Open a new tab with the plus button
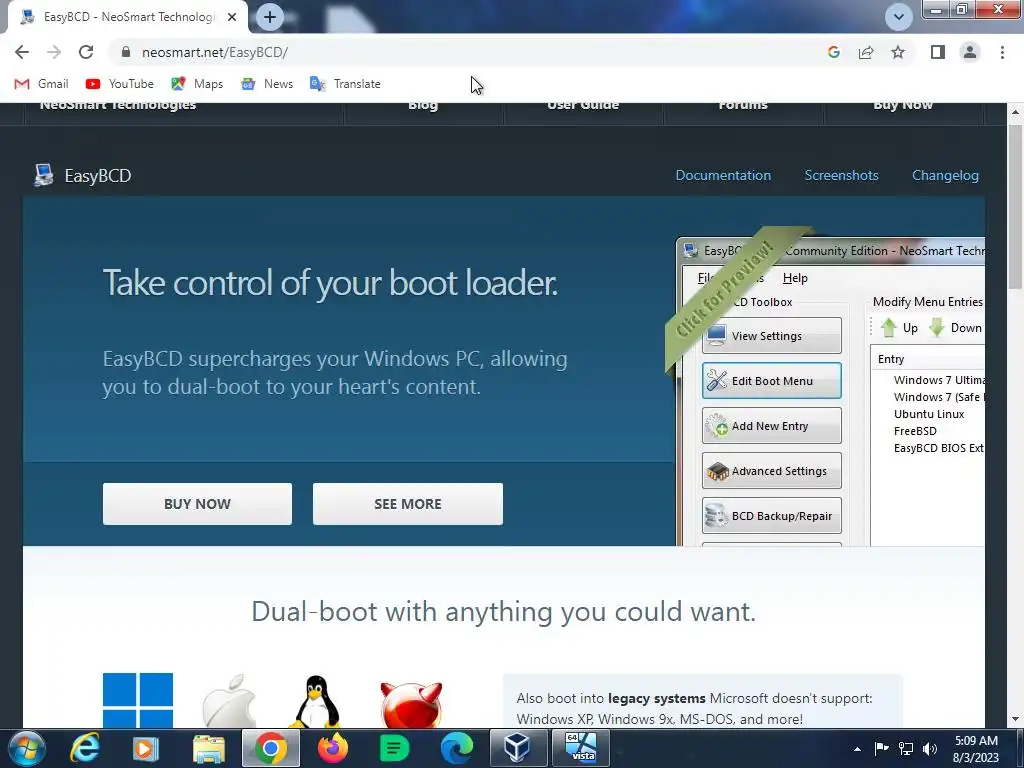The width and height of the screenshot is (1024, 768). tap(270, 17)
